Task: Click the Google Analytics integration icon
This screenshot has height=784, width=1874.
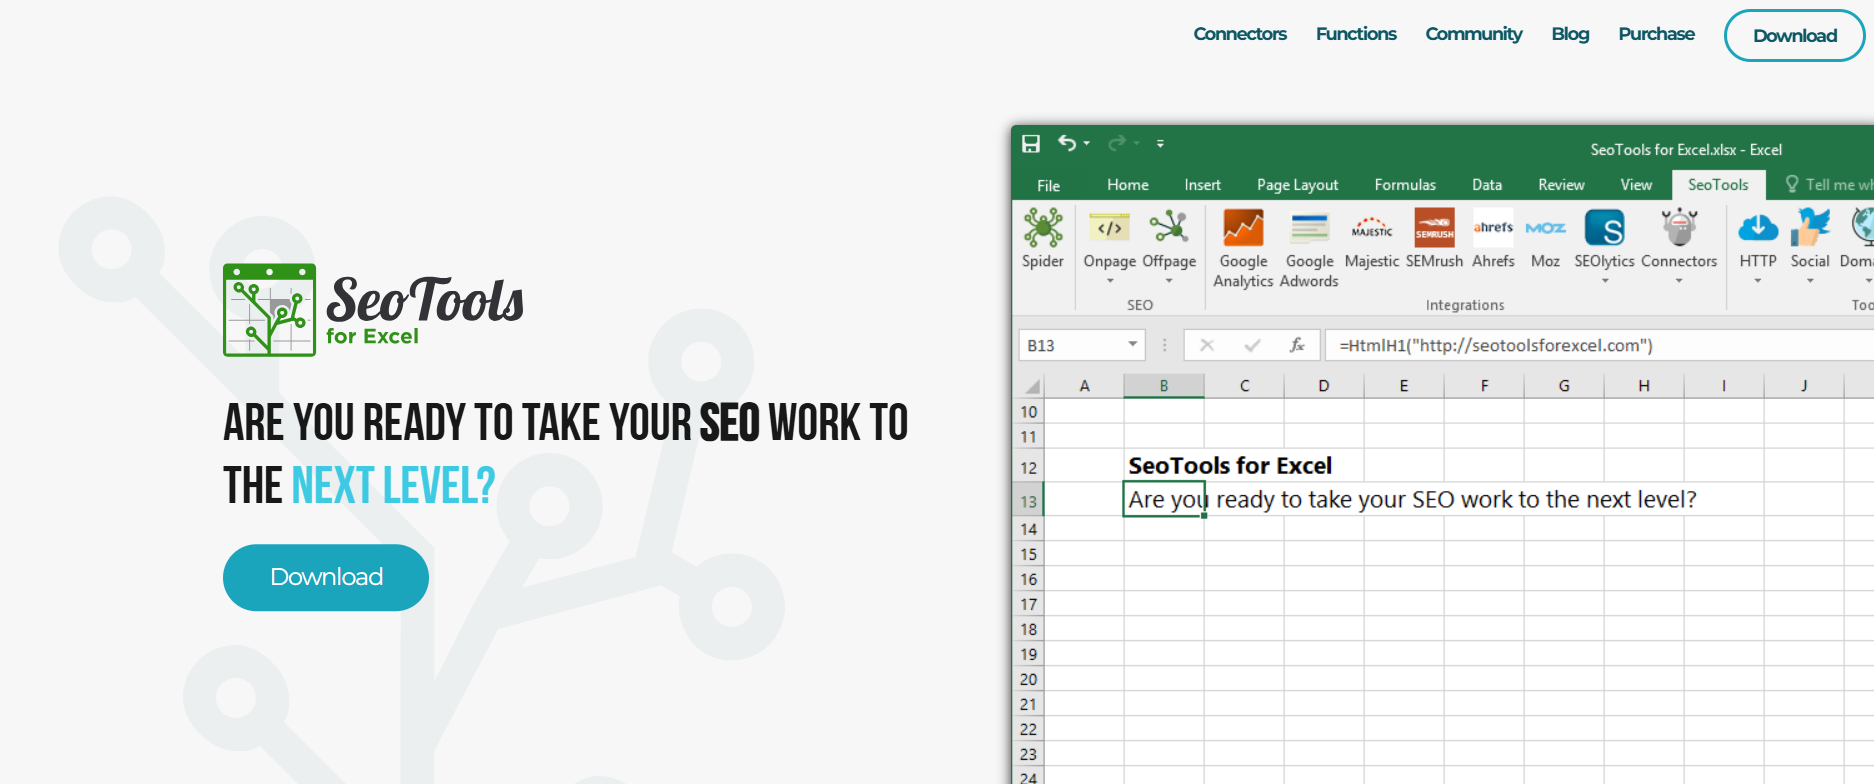Action: (x=1243, y=229)
